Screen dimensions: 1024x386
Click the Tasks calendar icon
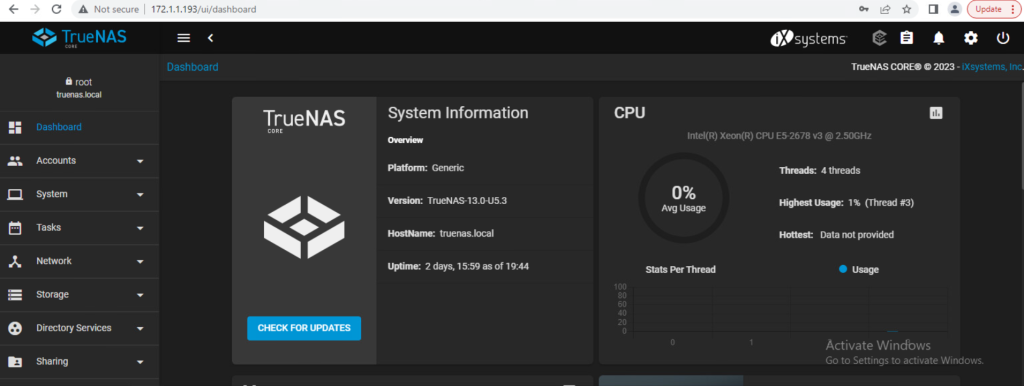tap(15, 228)
